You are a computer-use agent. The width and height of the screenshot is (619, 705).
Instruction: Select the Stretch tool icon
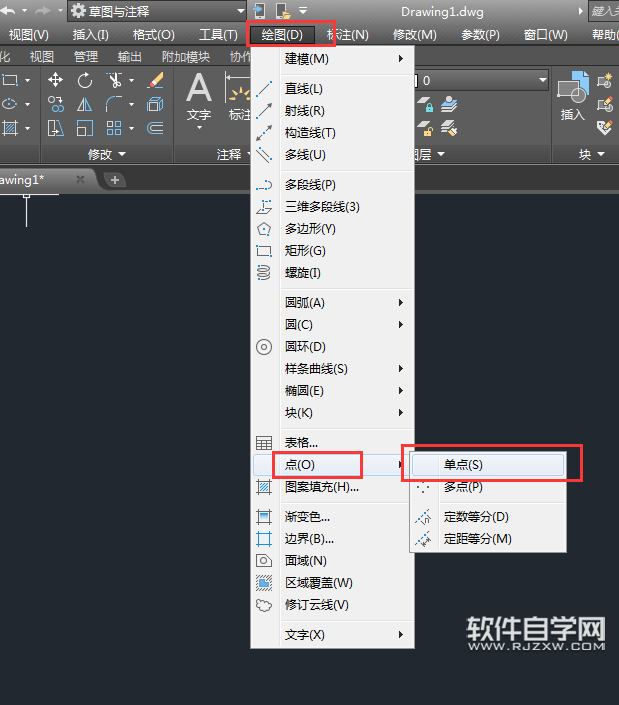[55, 129]
